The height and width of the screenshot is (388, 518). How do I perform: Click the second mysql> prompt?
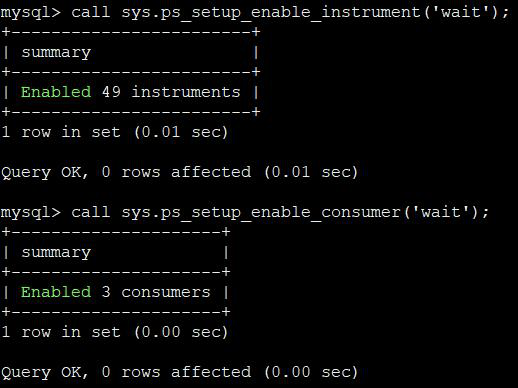tap(31, 213)
